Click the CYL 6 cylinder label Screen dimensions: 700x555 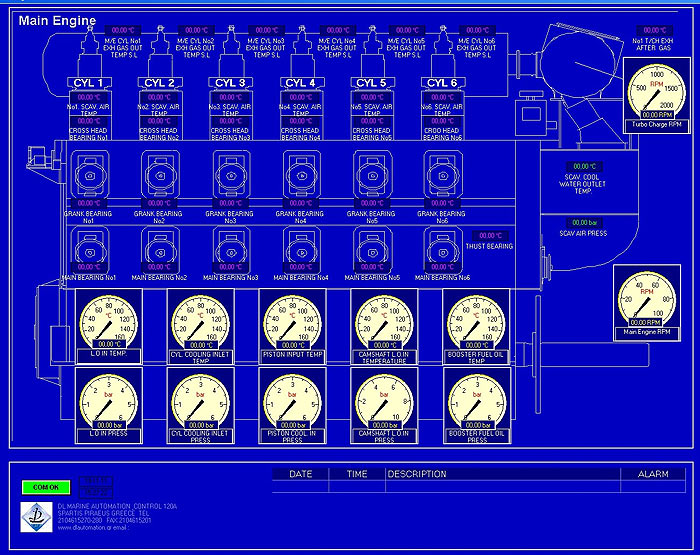click(445, 82)
